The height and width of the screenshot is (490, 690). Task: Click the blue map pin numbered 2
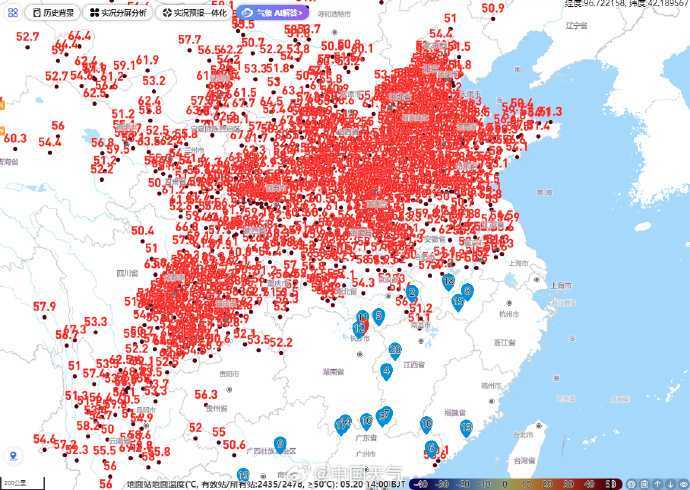coord(411,293)
